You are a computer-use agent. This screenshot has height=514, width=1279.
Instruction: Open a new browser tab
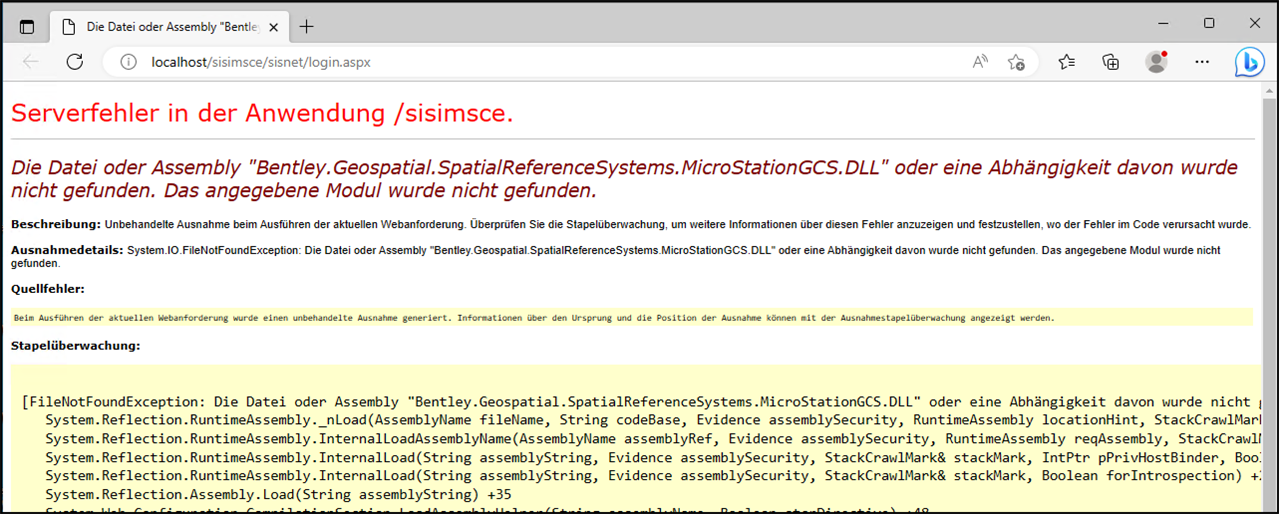pos(307,27)
